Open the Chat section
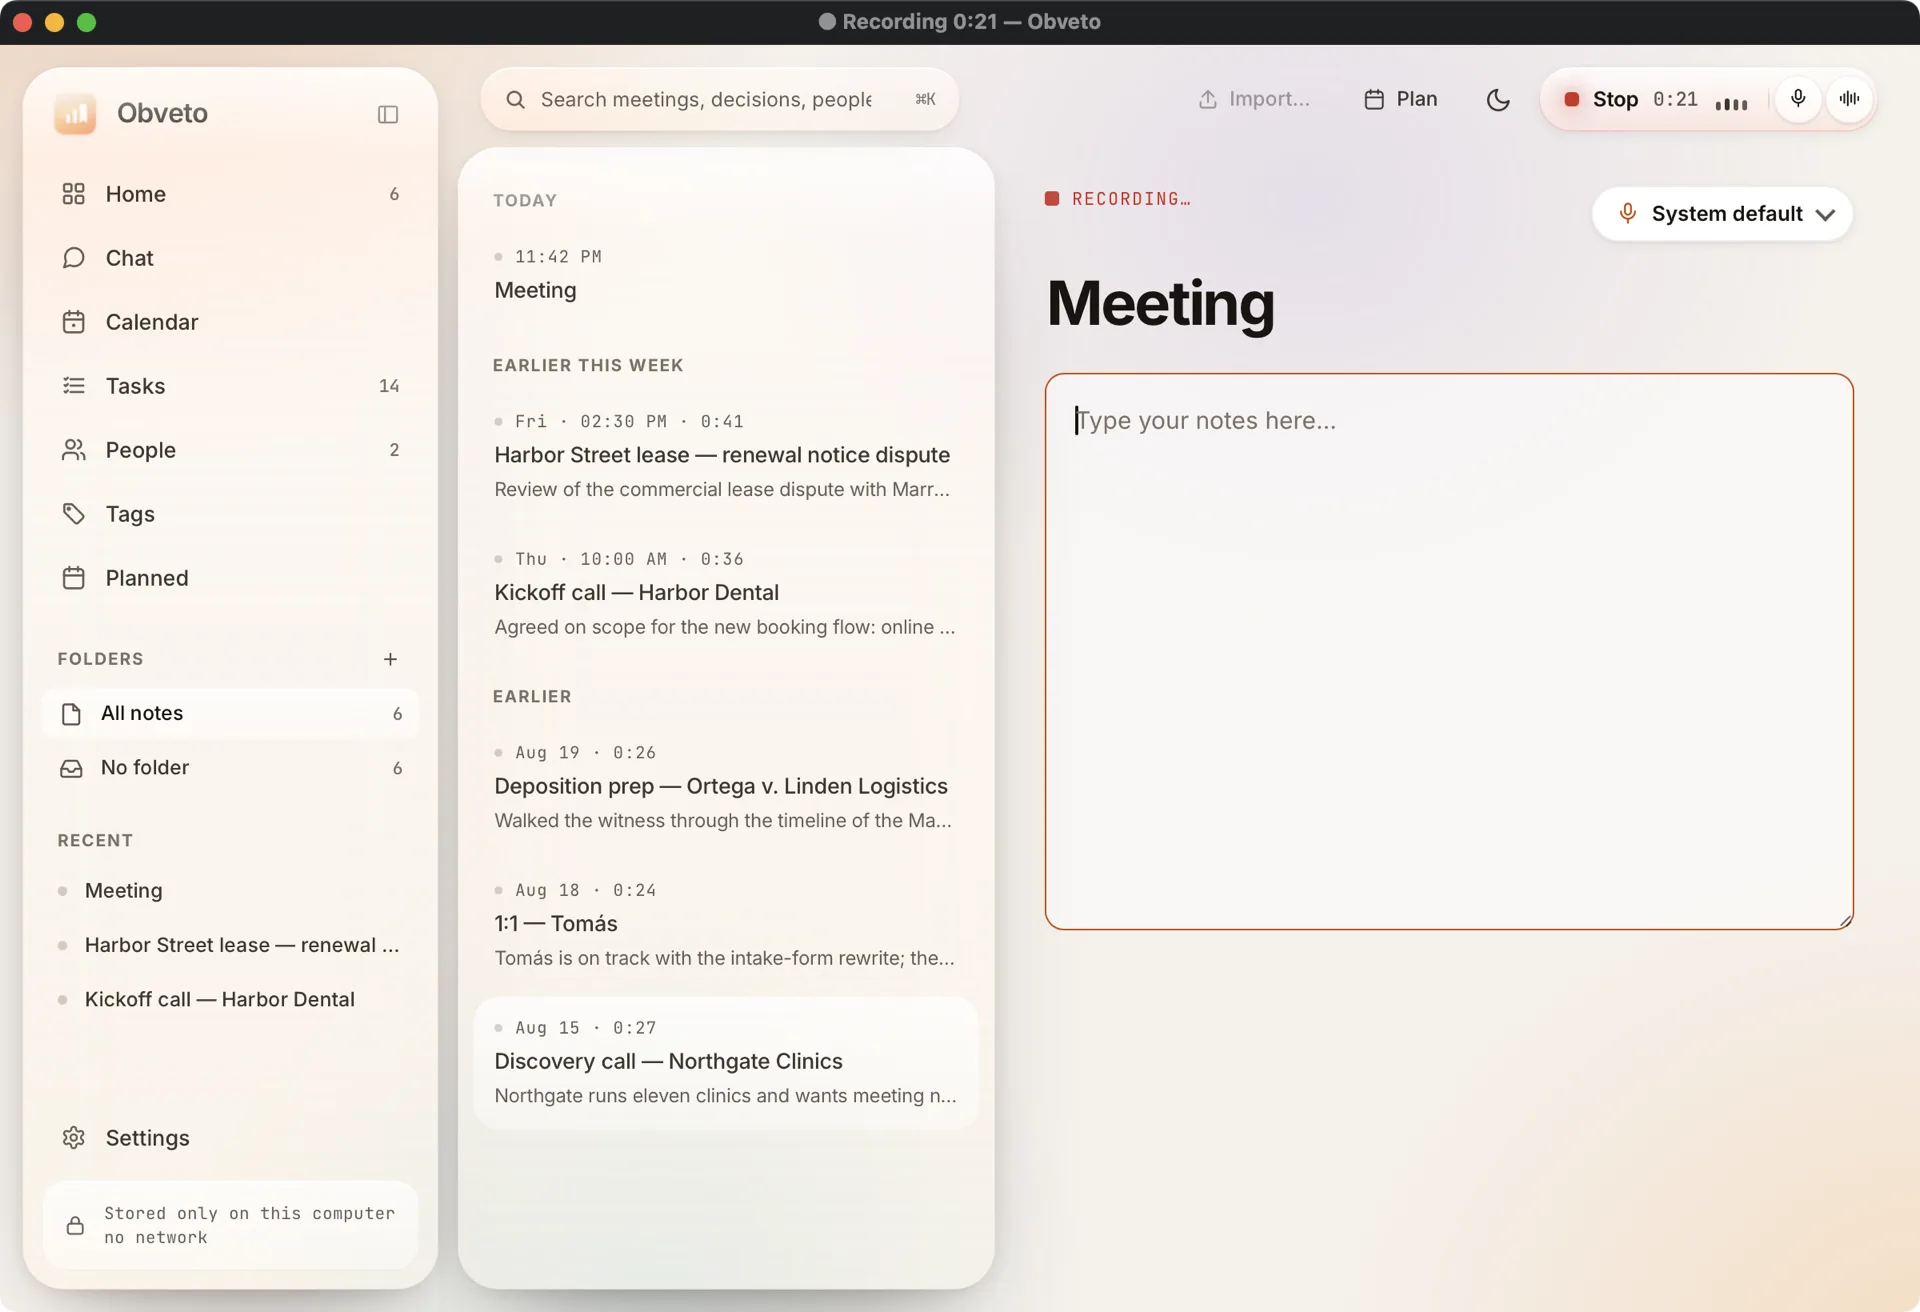1920x1312 pixels. tap(230, 258)
